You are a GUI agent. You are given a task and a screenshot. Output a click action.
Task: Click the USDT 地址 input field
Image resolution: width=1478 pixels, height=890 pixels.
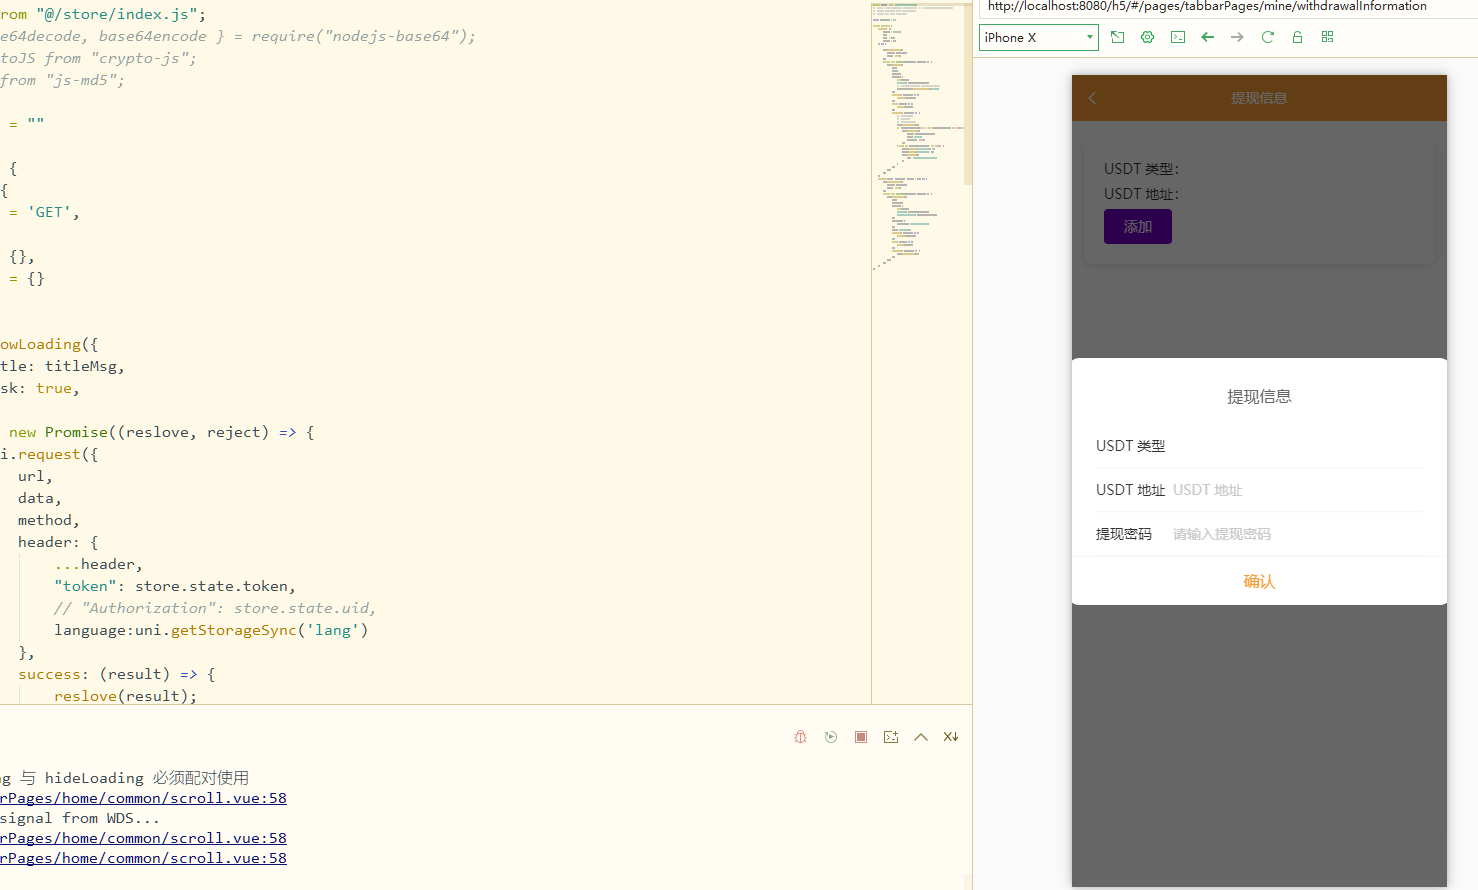pos(1295,490)
